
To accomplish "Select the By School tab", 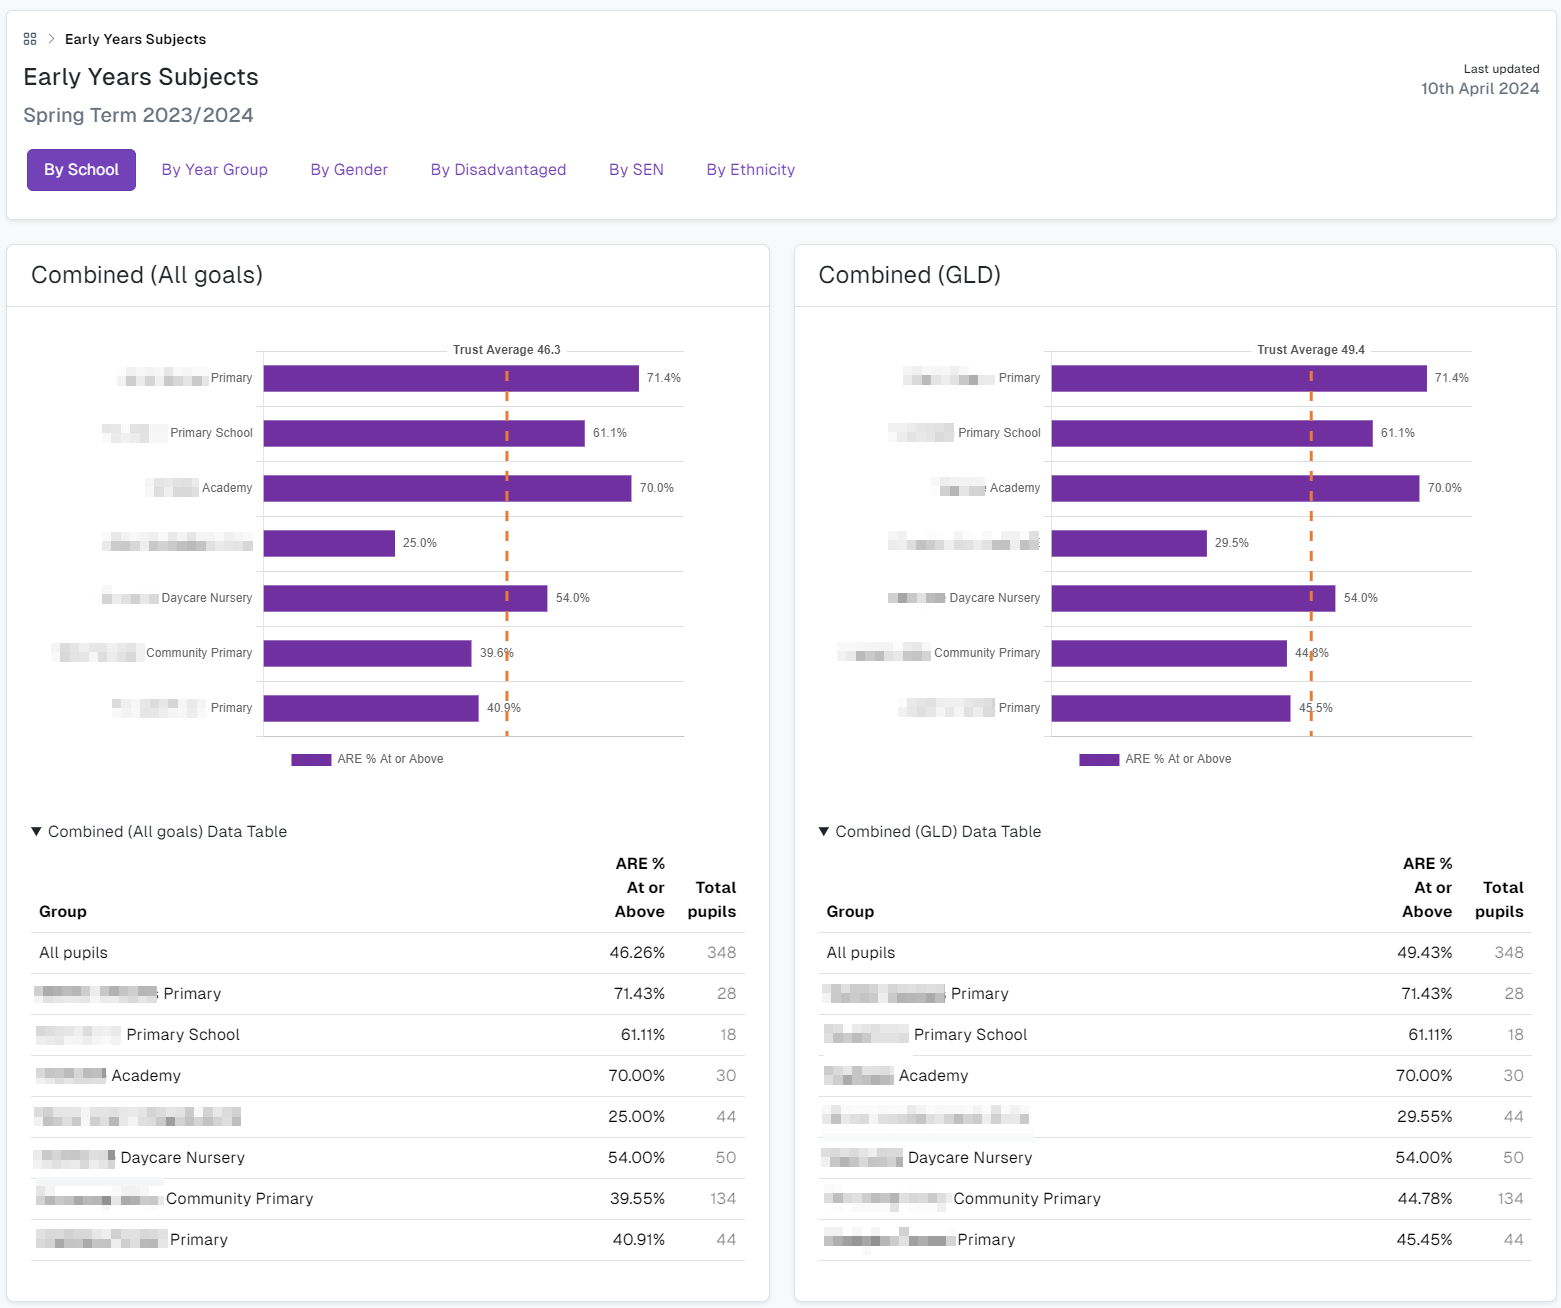I will [x=81, y=170].
